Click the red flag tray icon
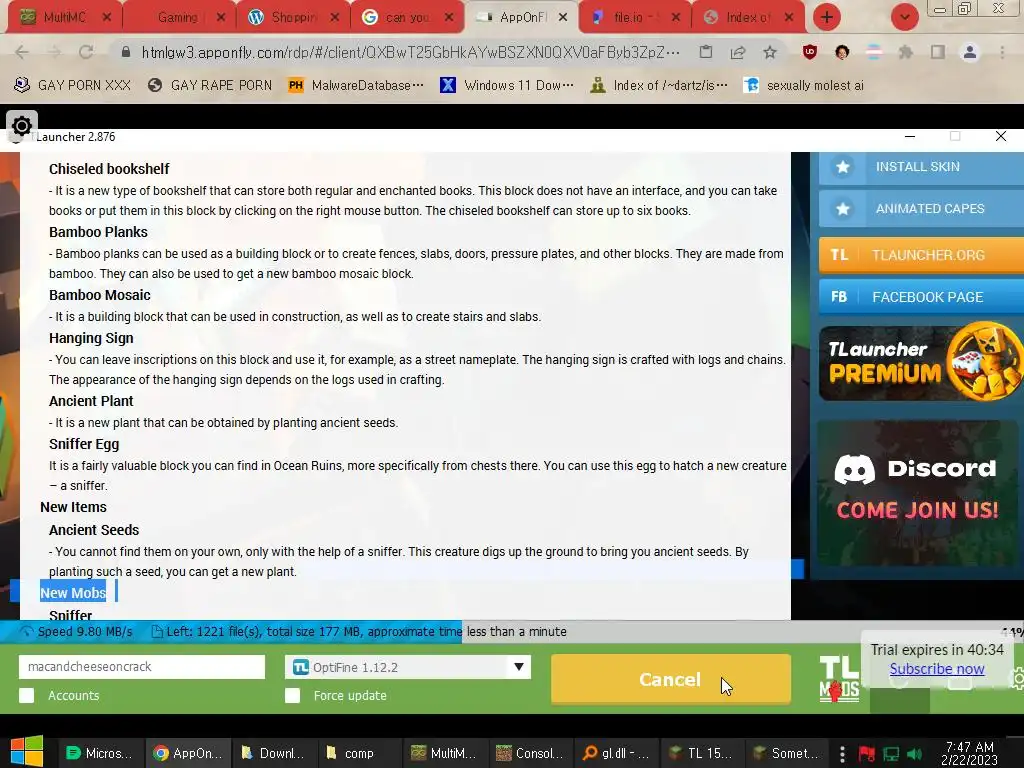Viewport: 1024px width, 768px height. (867, 754)
